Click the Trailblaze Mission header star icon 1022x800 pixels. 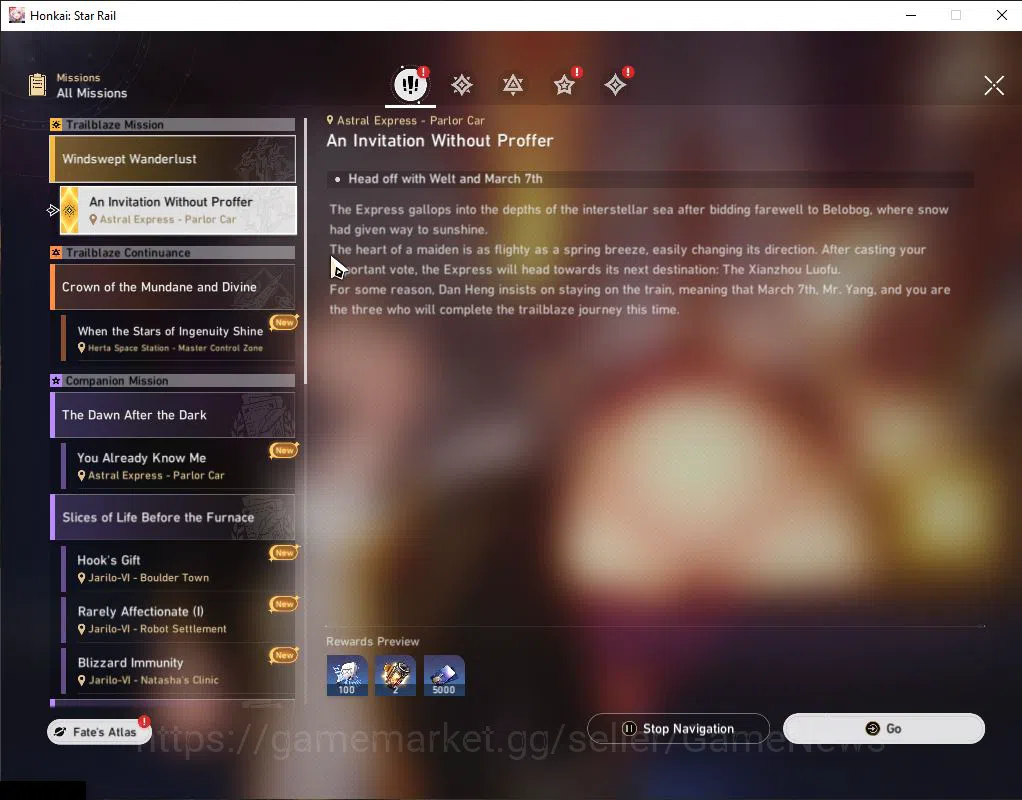pos(57,125)
